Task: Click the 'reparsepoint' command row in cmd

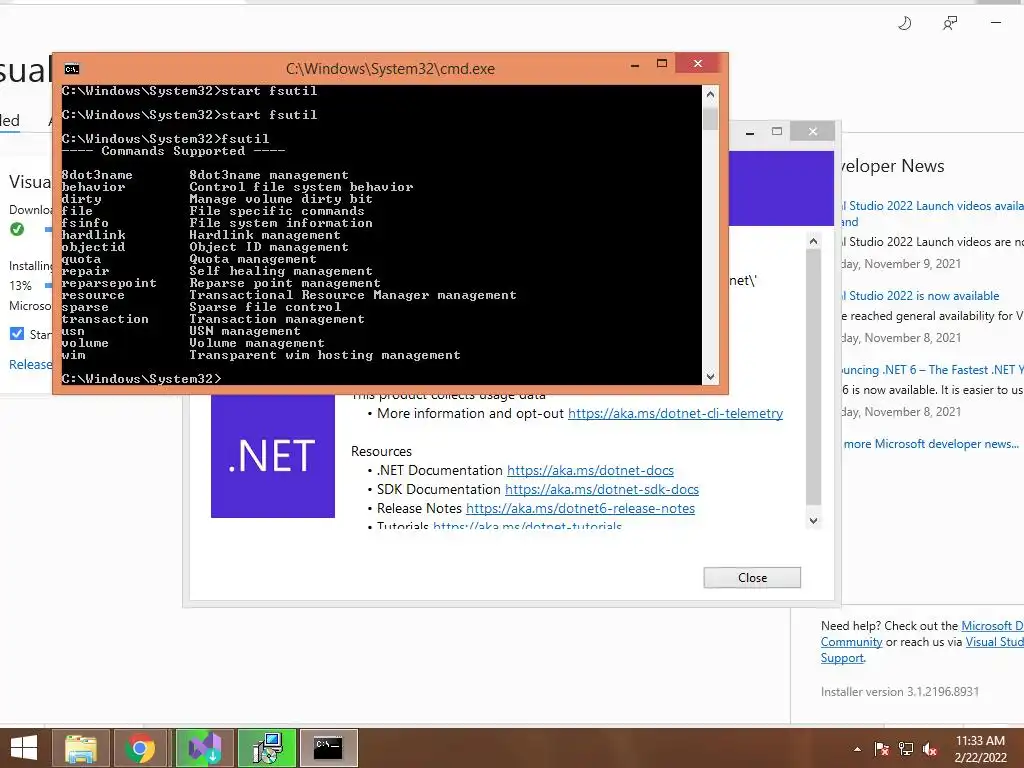Action: click(x=221, y=283)
